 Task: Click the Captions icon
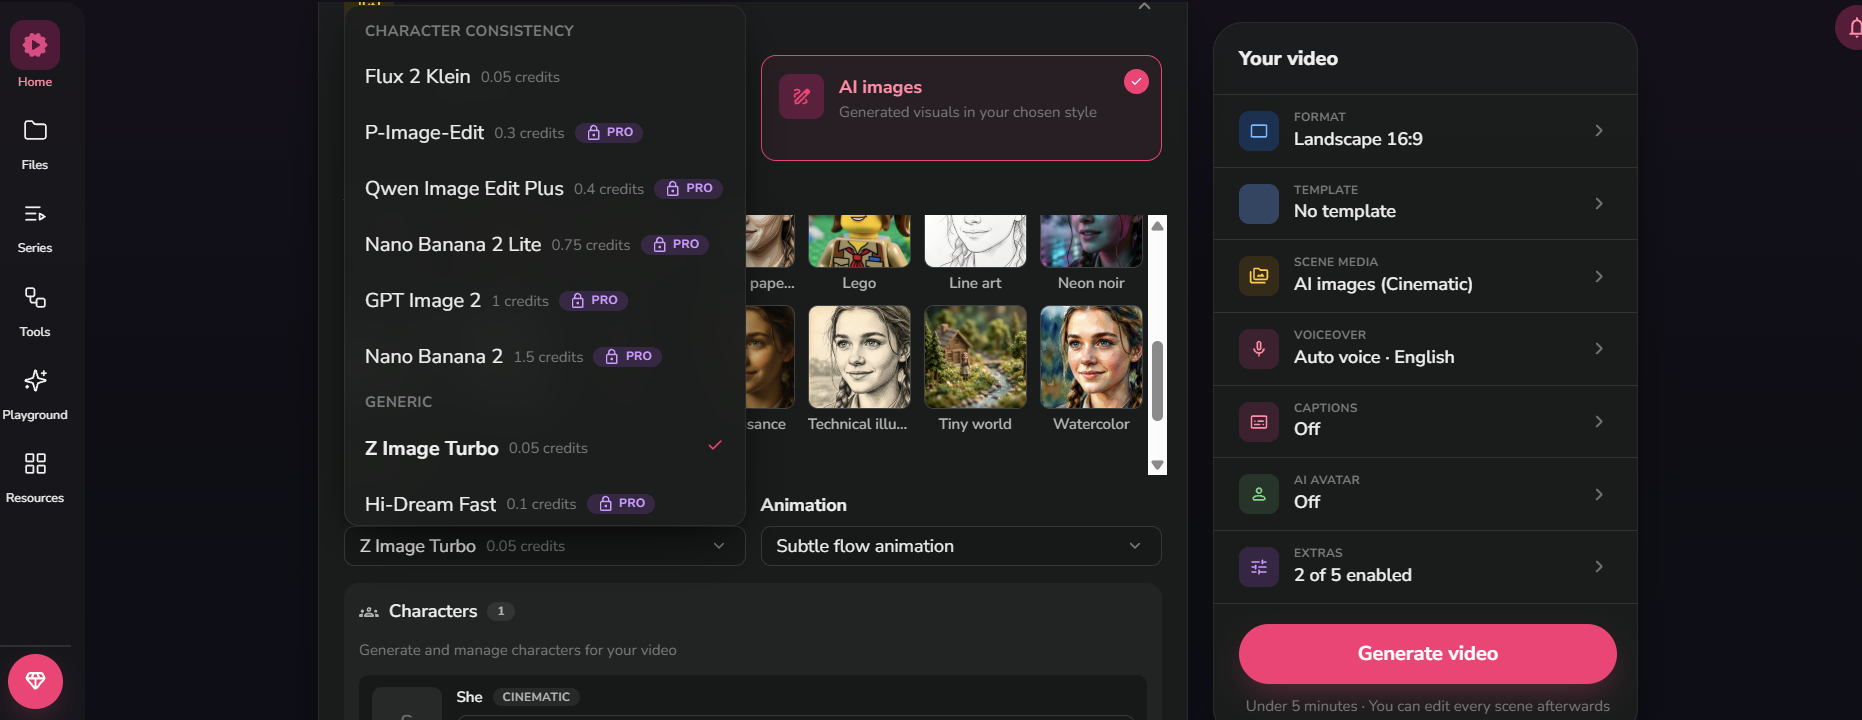point(1259,422)
